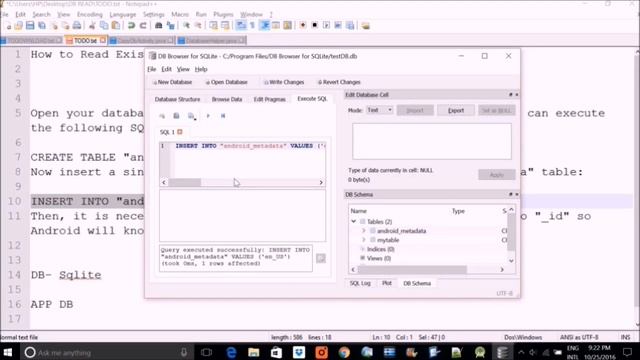Viewport: 640px width, 360px height.
Task: Select Indices (0) in the schema tree
Action: (x=380, y=249)
